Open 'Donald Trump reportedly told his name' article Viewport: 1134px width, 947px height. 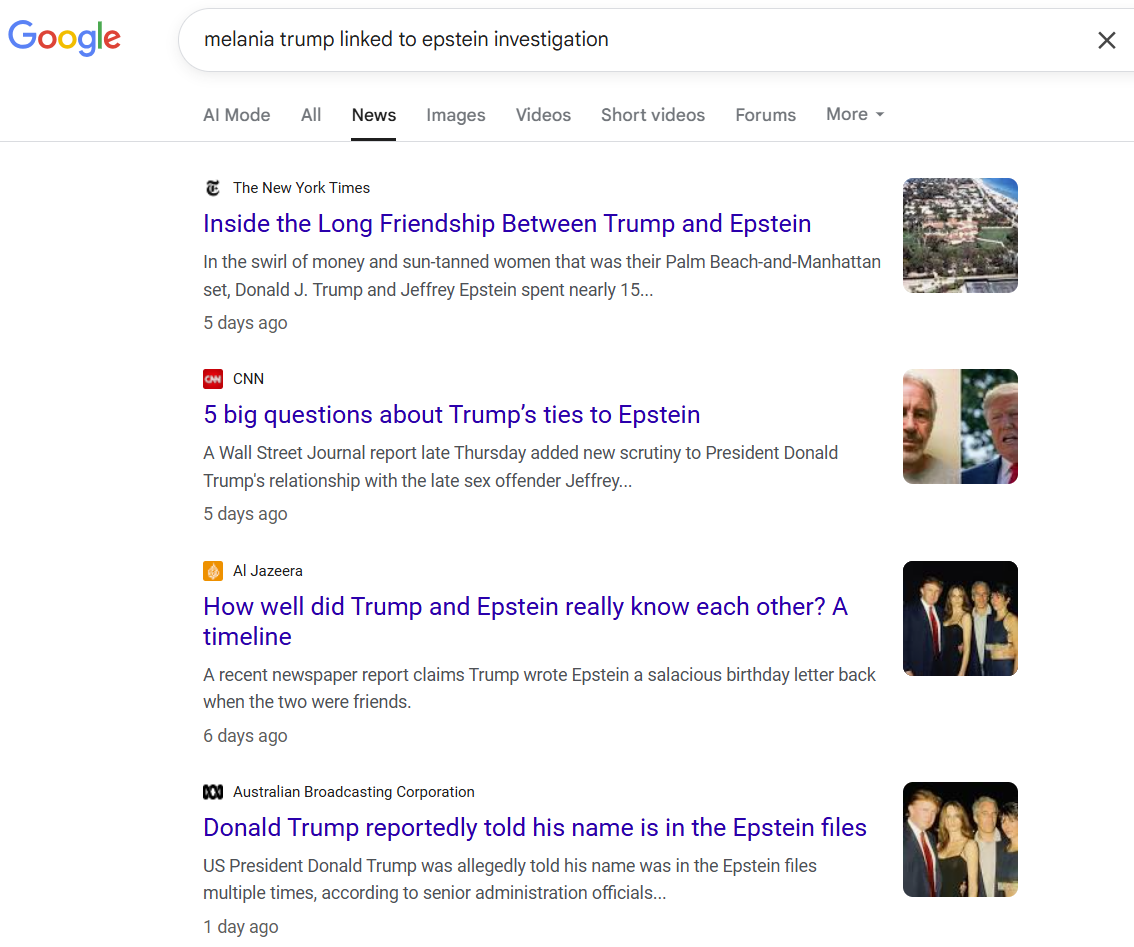(x=534, y=828)
